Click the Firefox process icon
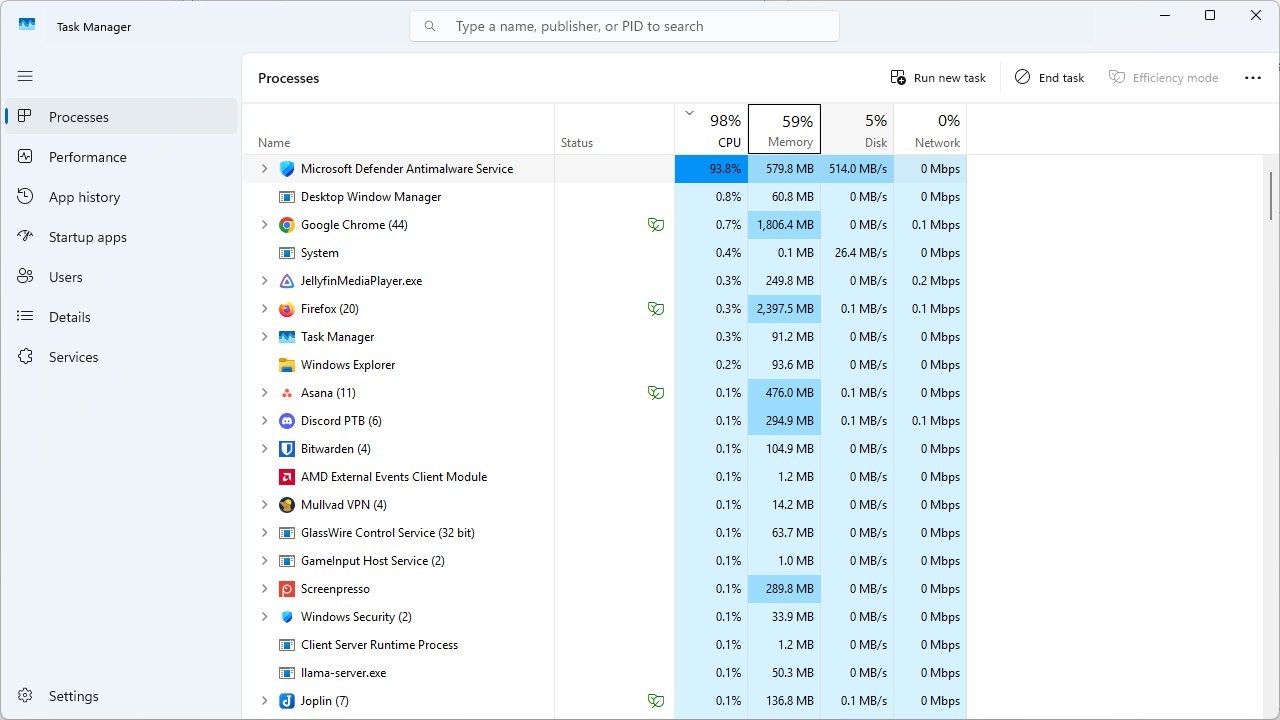This screenshot has width=1280, height=720. [287, 309]
